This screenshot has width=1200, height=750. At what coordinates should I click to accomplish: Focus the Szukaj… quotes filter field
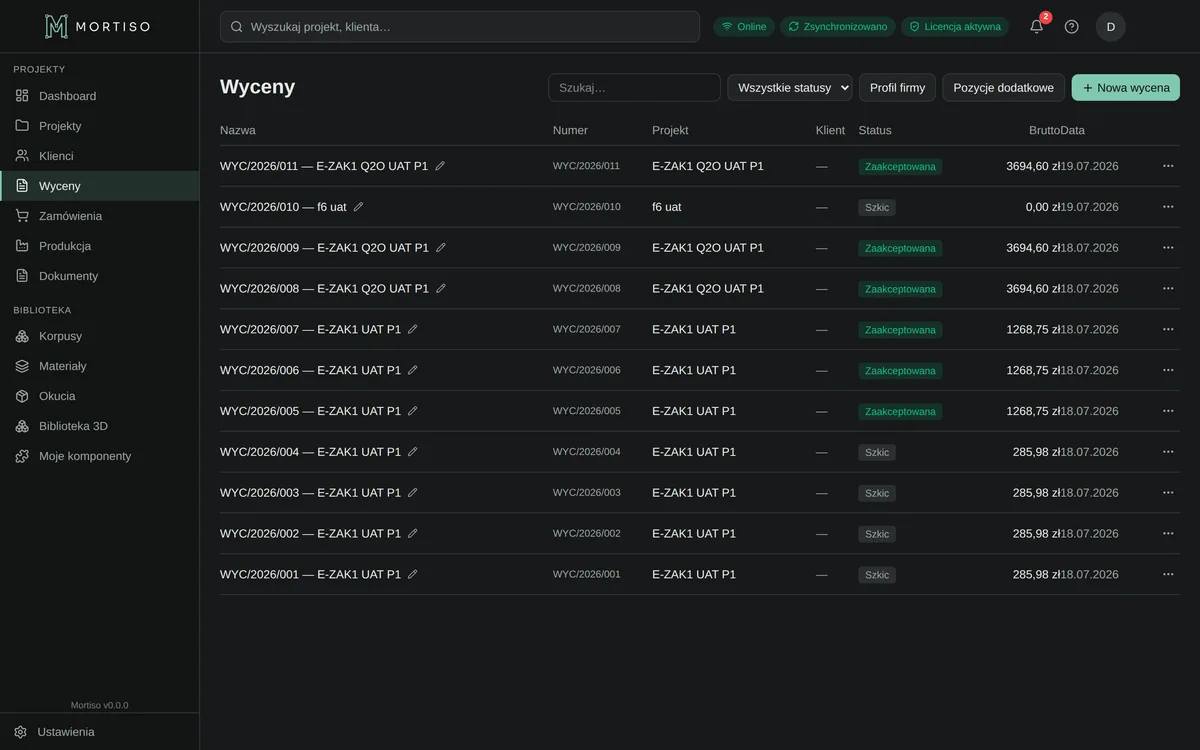[x=634, y=87]
